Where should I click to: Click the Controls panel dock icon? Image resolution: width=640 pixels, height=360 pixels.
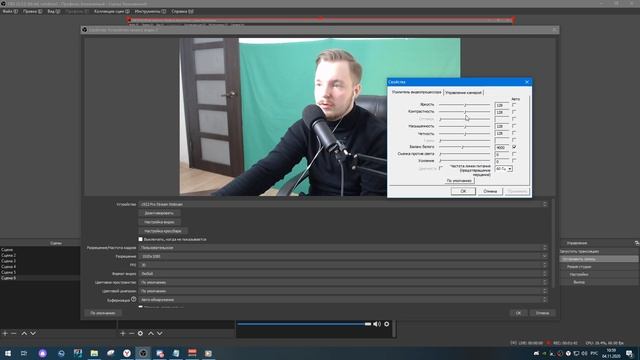[637, 243]
